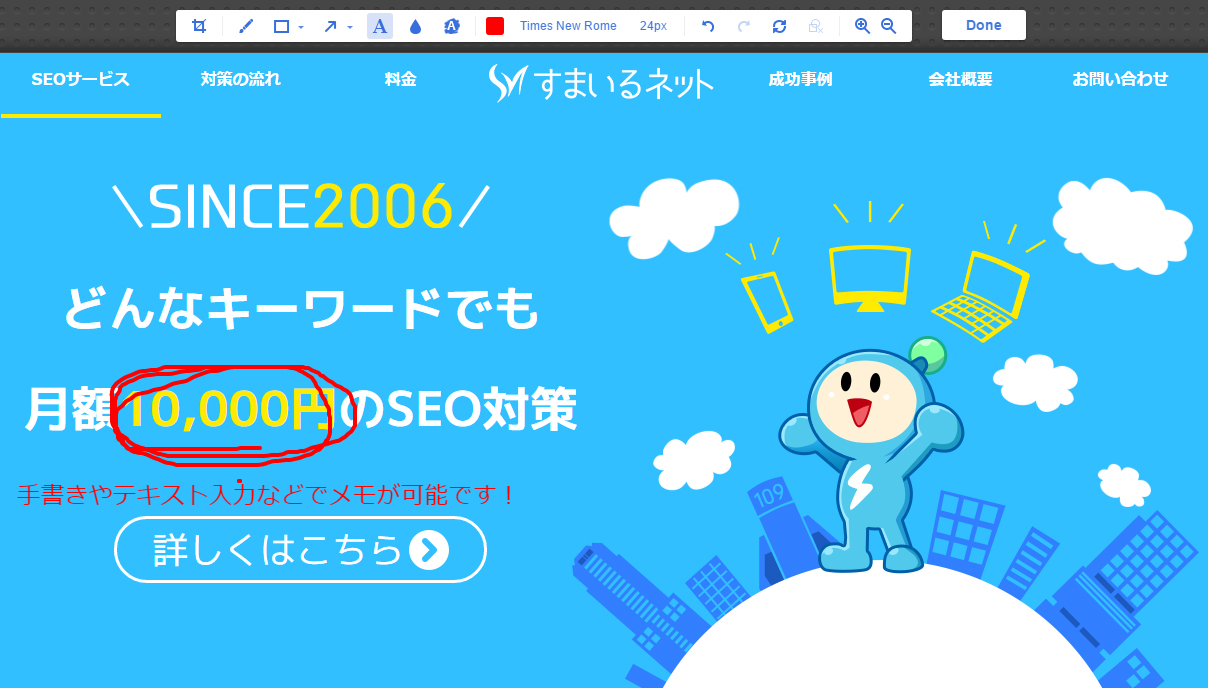The image size is (1208, 688).
Task: Click the yellow monitor illustration
Action: pyautogui.click(x=870, y=277)
